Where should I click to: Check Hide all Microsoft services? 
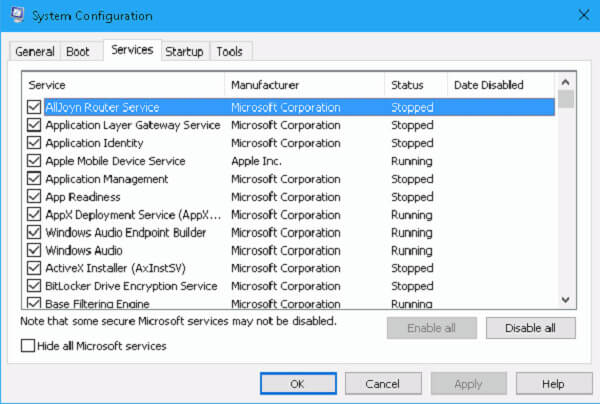tap(28, 346)
